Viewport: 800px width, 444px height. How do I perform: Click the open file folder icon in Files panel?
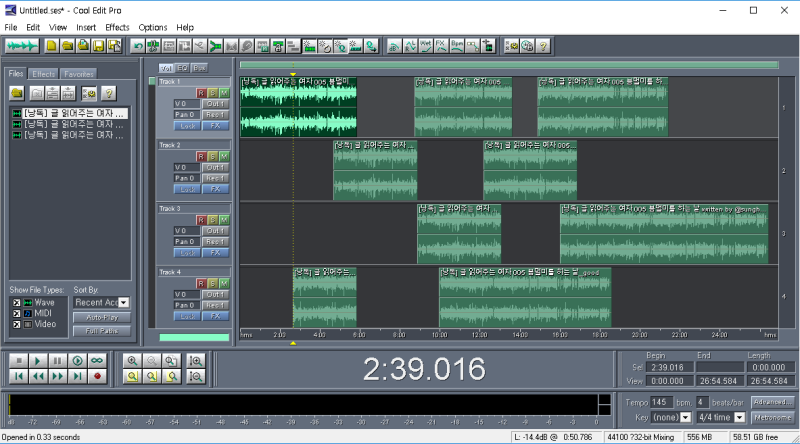pyautogui.click(x=18, y=93)
